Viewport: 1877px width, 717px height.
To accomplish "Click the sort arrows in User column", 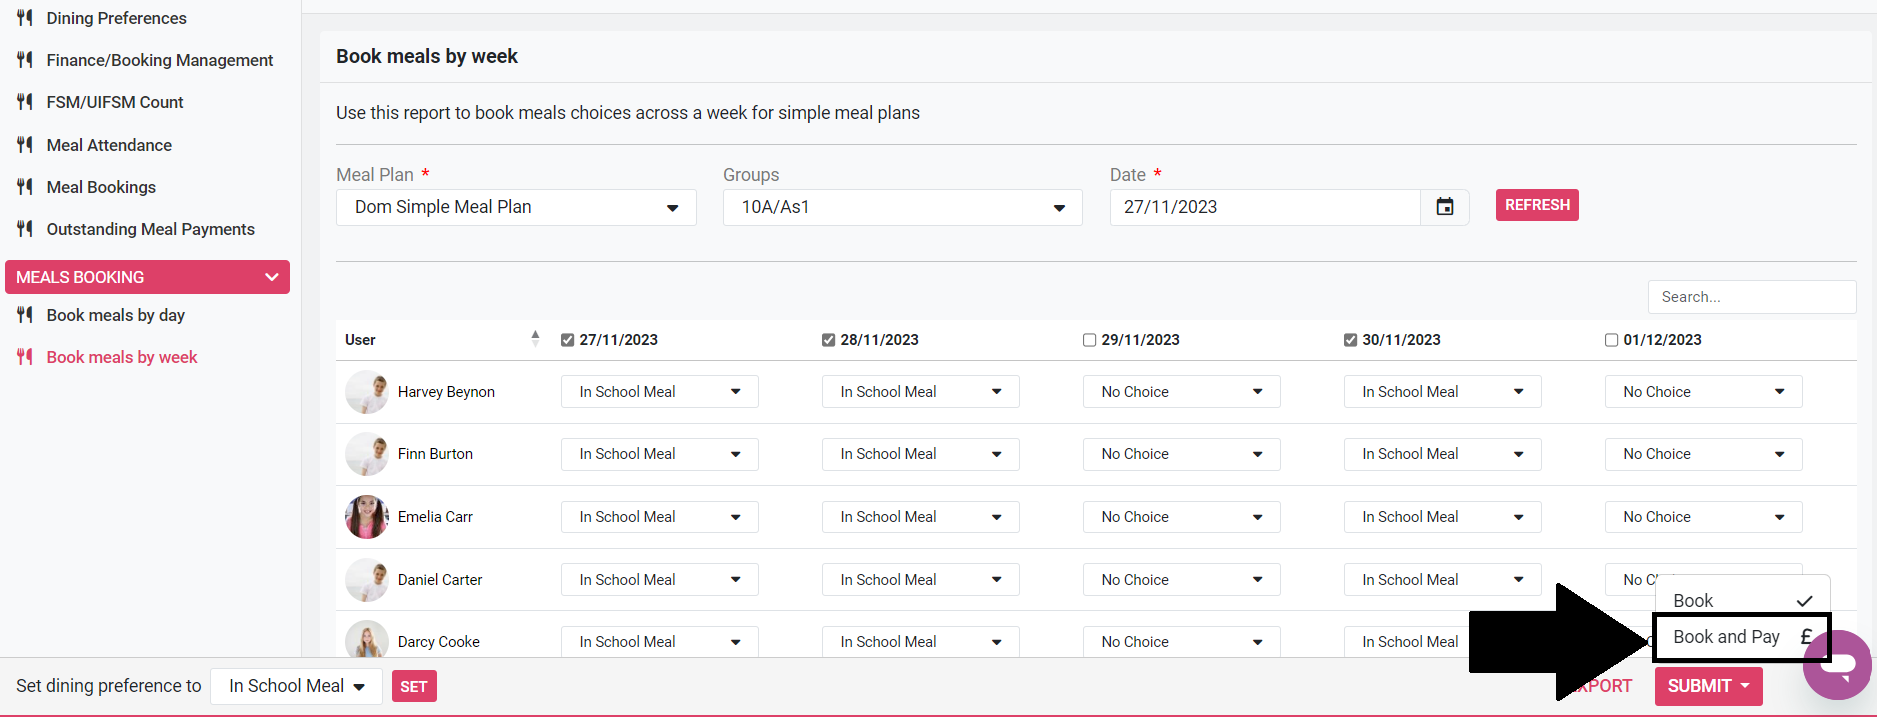I will tap(535, 339).
